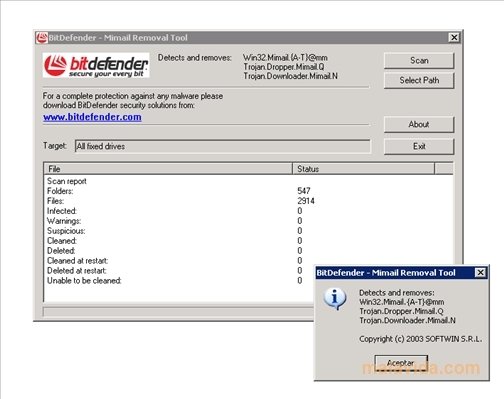Click the info icon in About dialog
504x399 pixels.
click(x=335, y=299)
